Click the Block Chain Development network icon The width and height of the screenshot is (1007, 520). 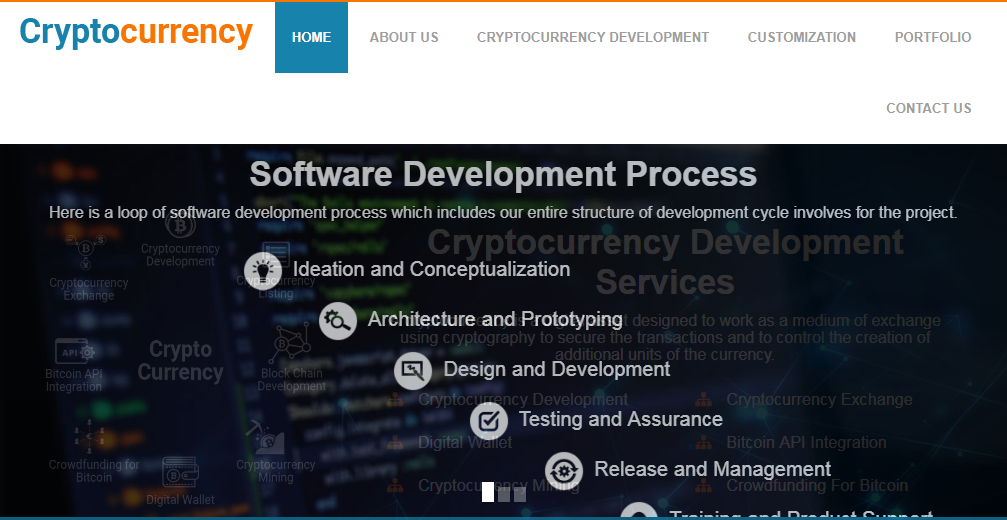pyautogui.click(x=290, y=343)
